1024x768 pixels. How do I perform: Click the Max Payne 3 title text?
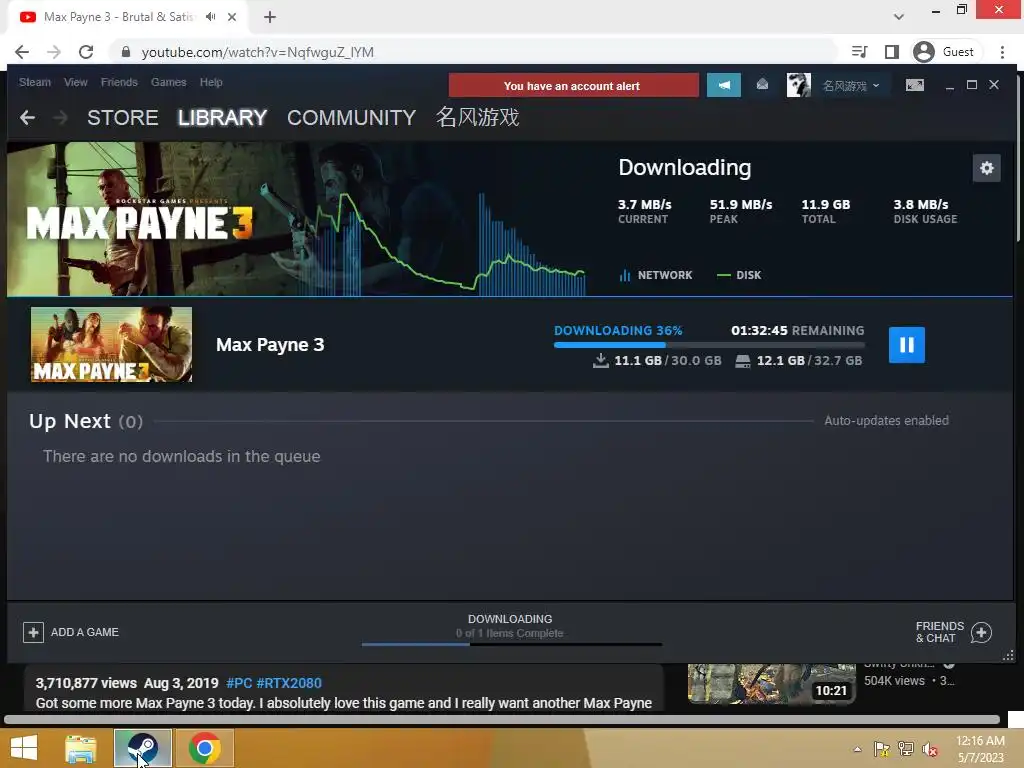(270, 345)
